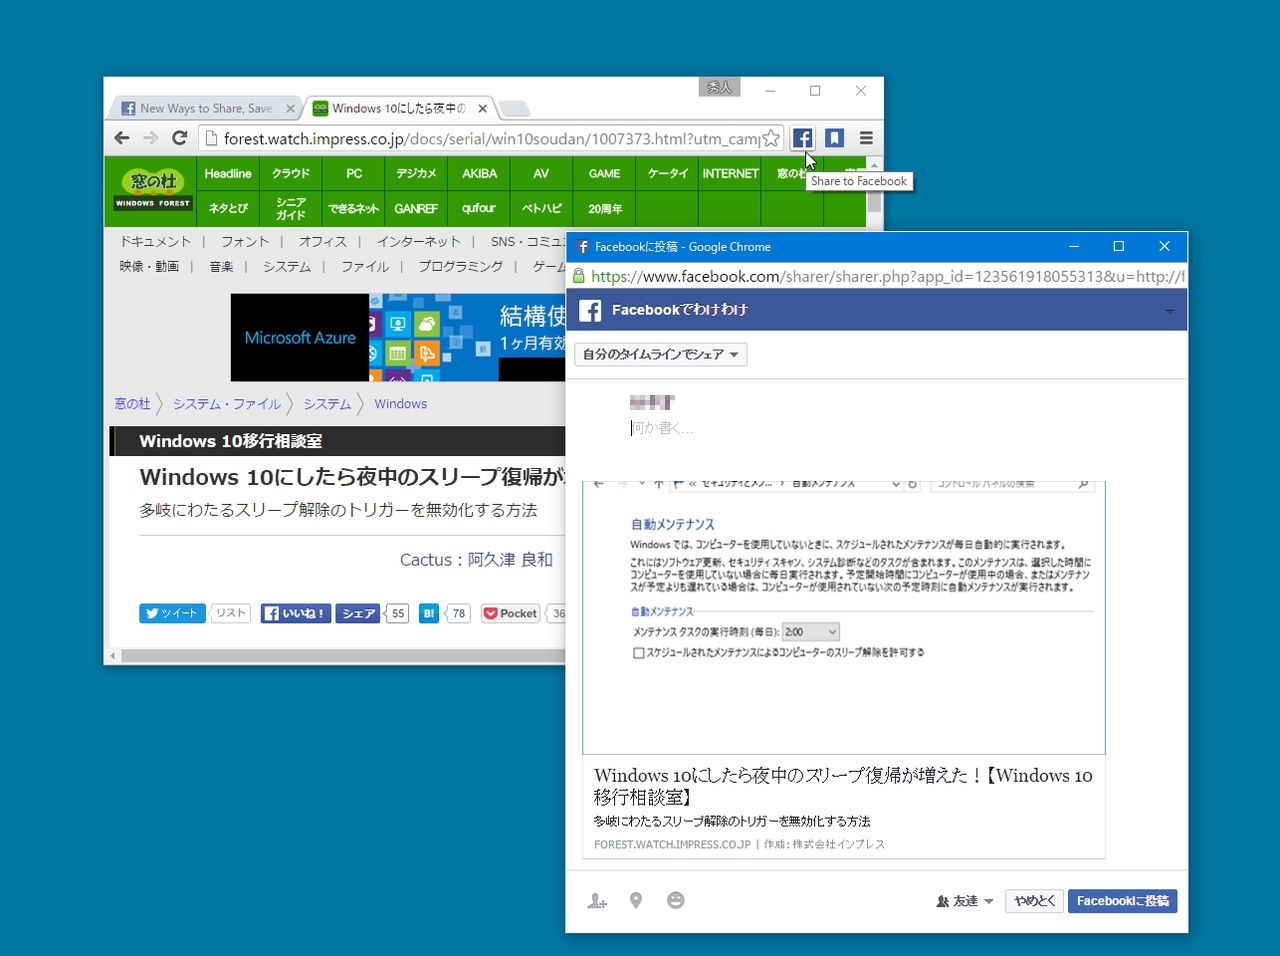Open the シニアガイド nav item
1280x956 pixels.
point(291,209)
